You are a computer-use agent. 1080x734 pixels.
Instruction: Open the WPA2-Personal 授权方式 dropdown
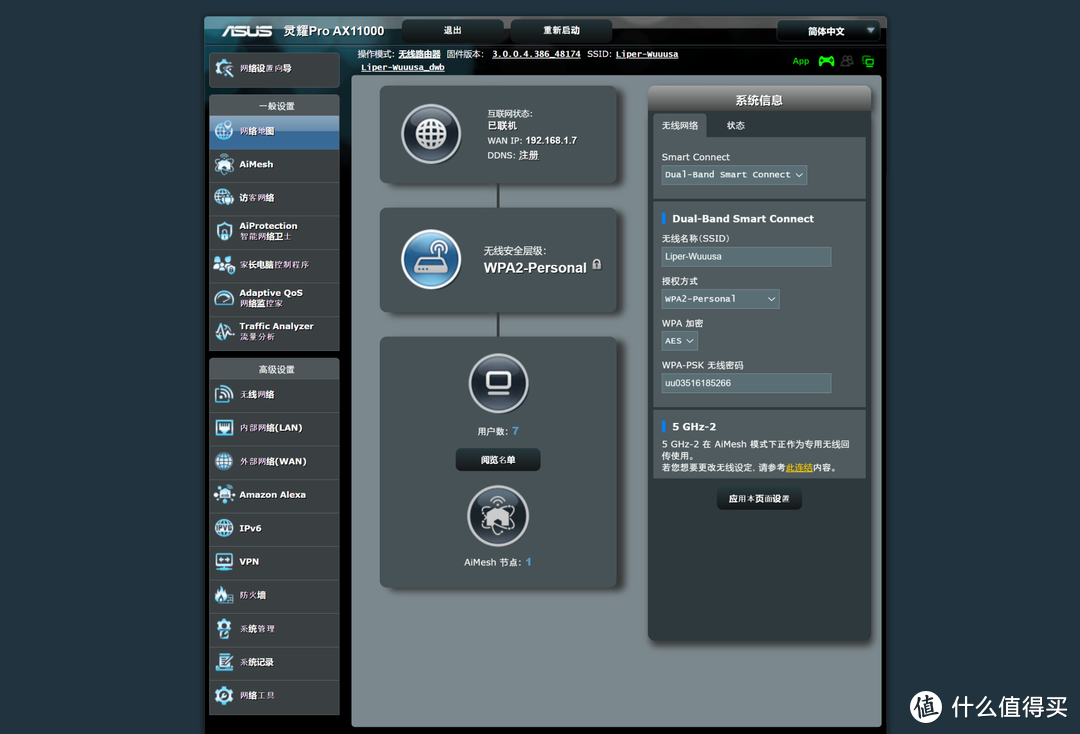[720, 299]
